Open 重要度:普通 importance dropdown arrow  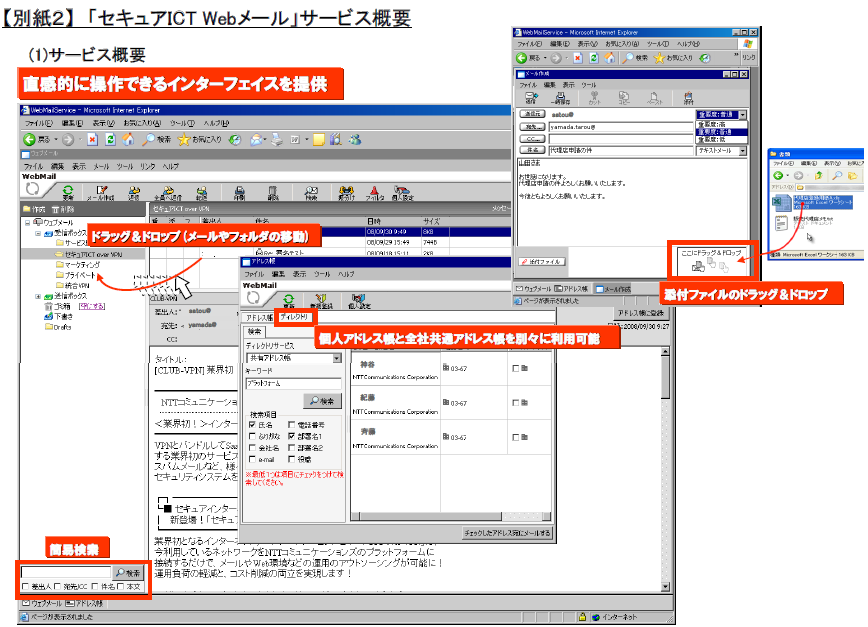742,115
